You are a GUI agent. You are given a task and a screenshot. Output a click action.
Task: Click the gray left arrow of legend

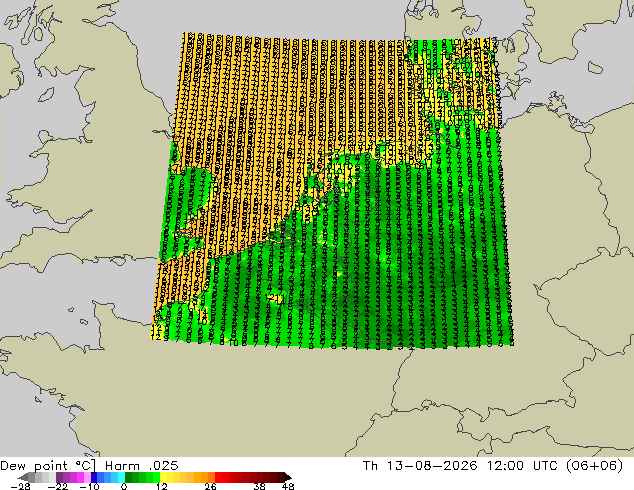pyautogui.click(x=22, y=477)
